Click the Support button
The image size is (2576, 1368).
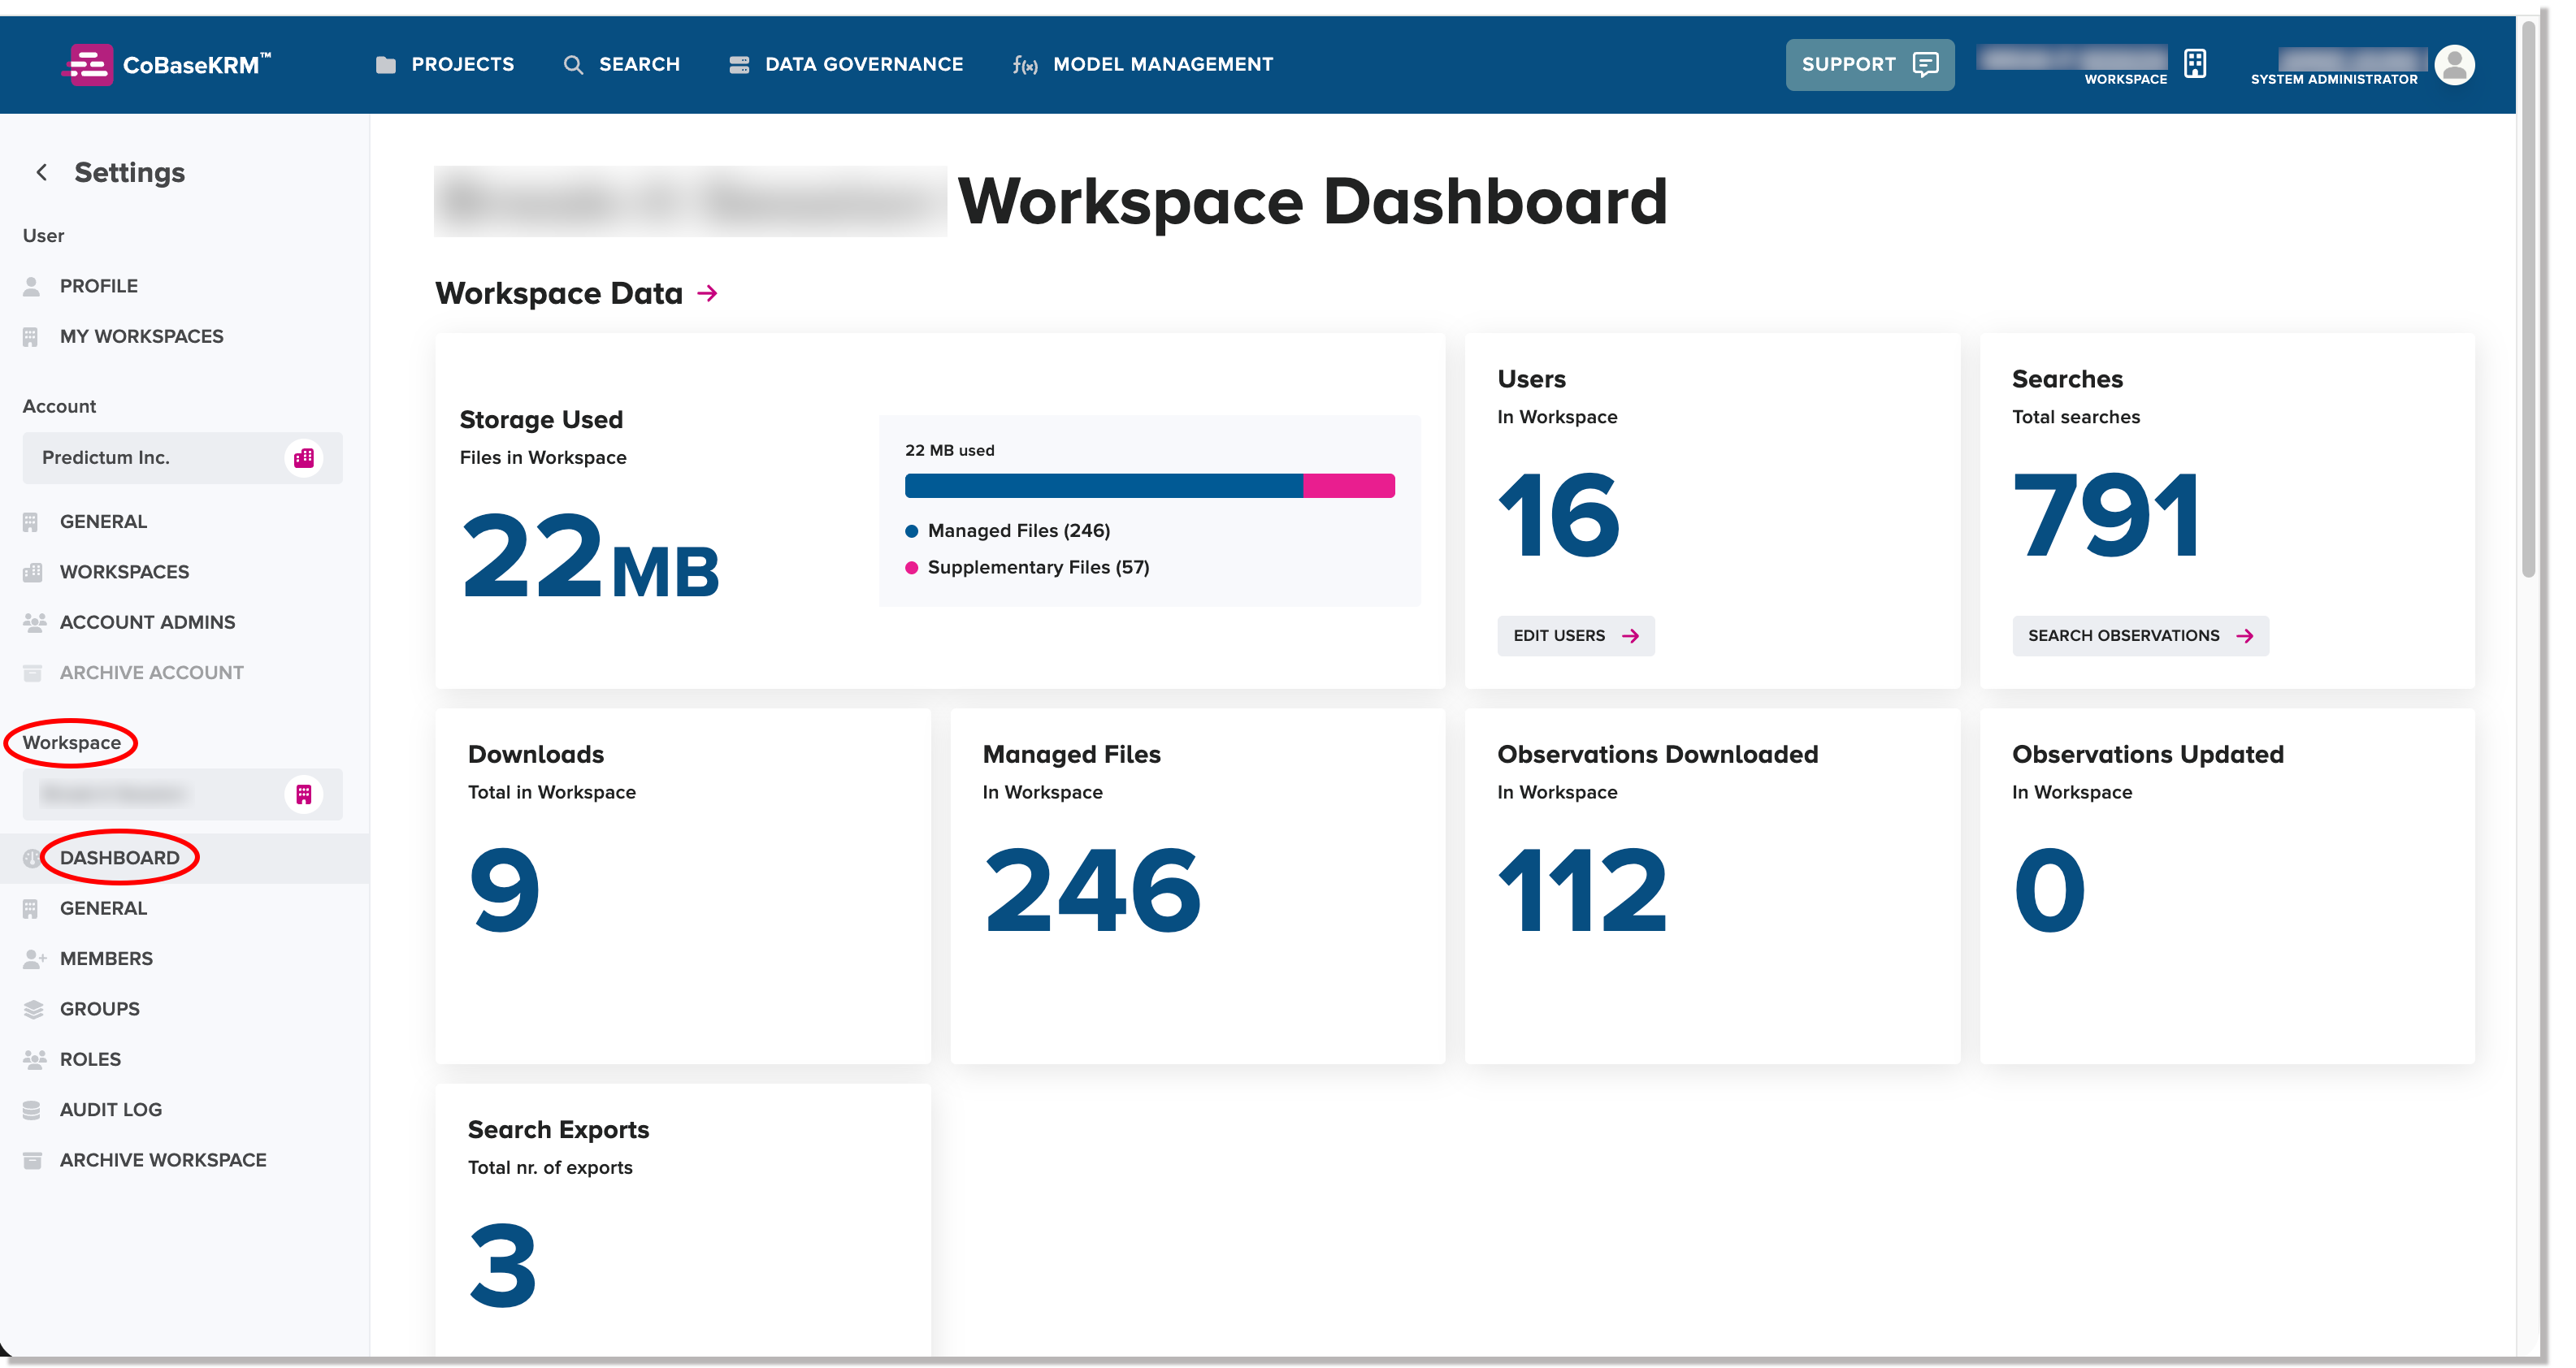click(1870, 65)
